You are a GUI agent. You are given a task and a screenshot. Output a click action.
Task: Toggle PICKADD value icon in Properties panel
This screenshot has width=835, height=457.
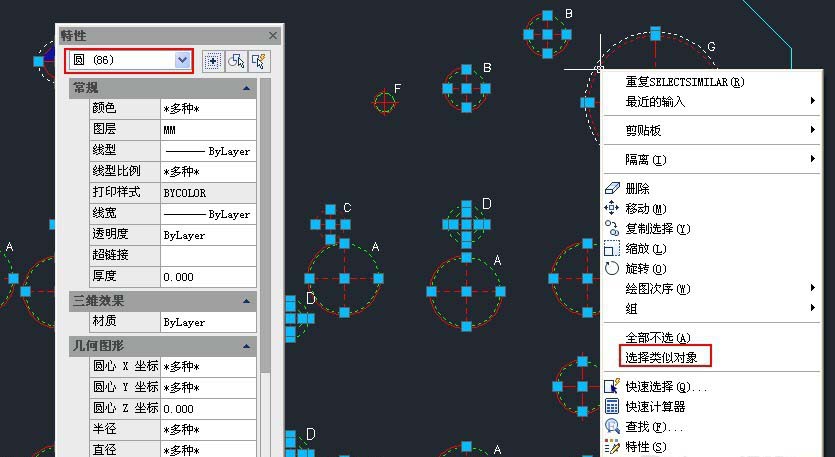point(213,61)
